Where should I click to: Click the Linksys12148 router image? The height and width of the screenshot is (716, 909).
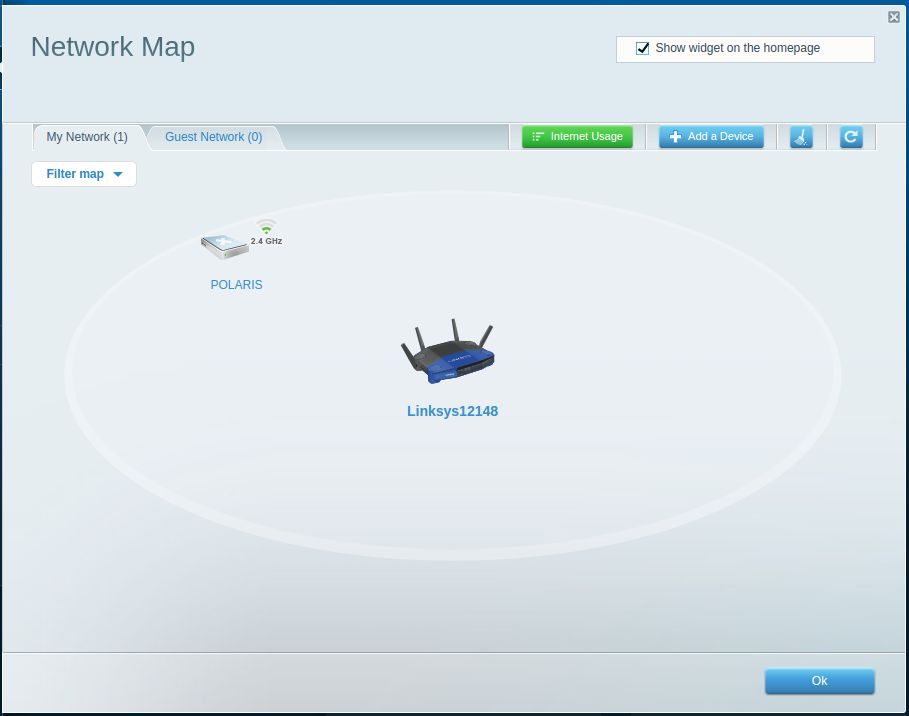[x=449, y=351]
